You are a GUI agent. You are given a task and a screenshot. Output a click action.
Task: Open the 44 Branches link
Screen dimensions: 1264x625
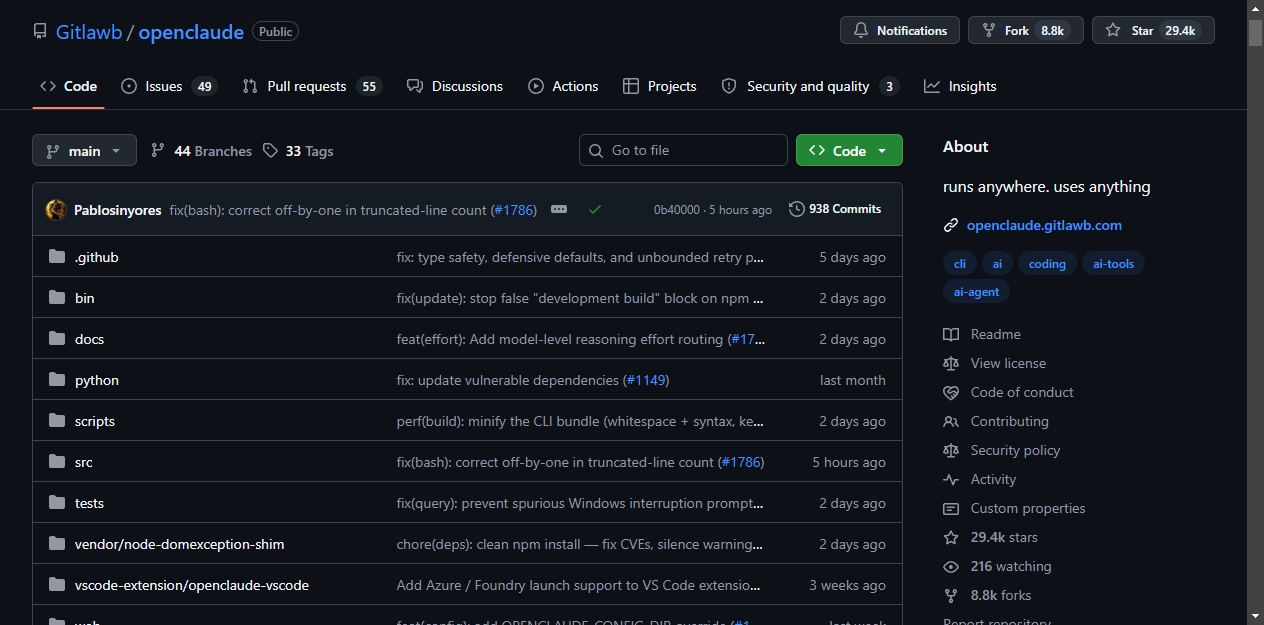click(201, 150)
